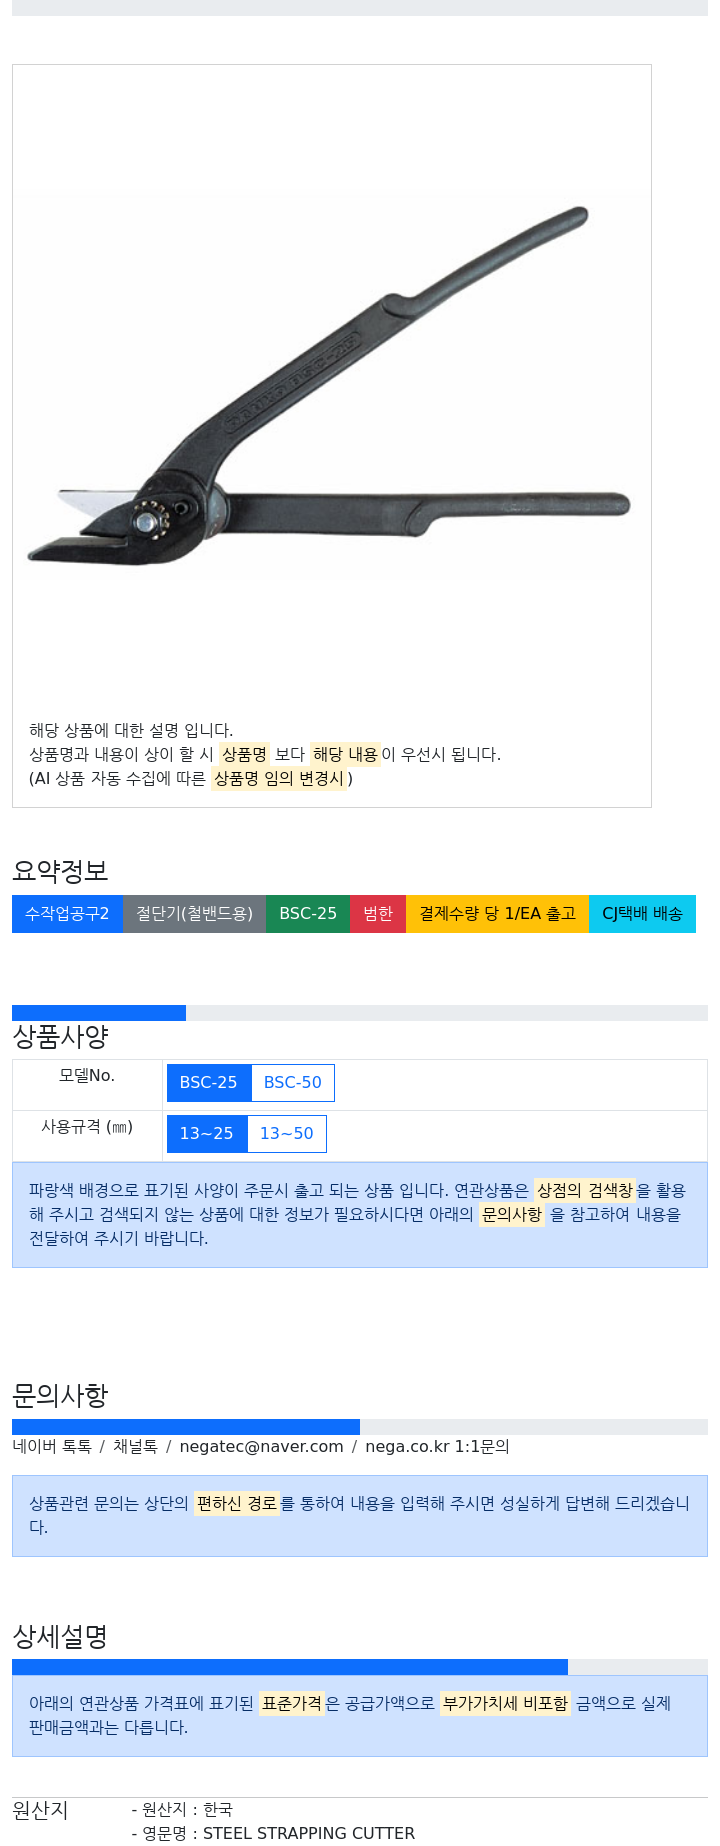Open 채널톡 chat link
This screenshot has height=1846, width=720.
coord(135,1447)
